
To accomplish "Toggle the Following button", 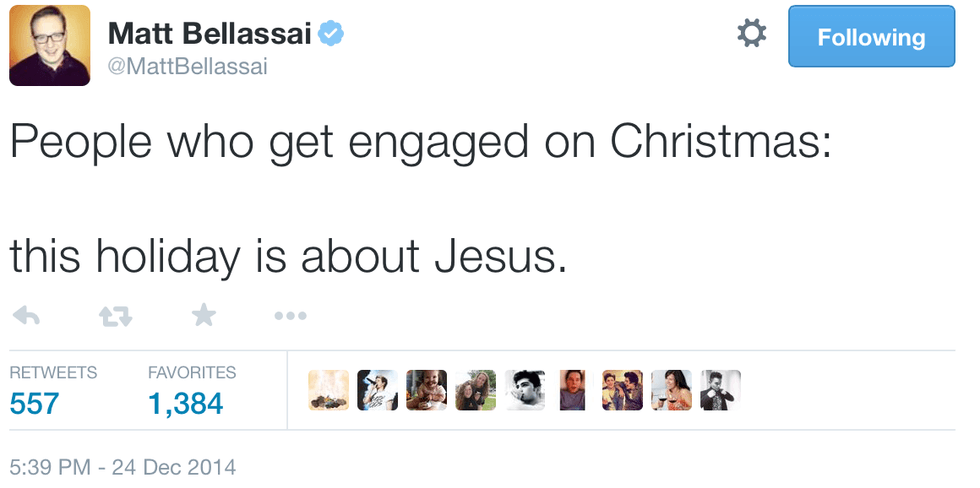I will pyautogui.click(x=871, y=37).
